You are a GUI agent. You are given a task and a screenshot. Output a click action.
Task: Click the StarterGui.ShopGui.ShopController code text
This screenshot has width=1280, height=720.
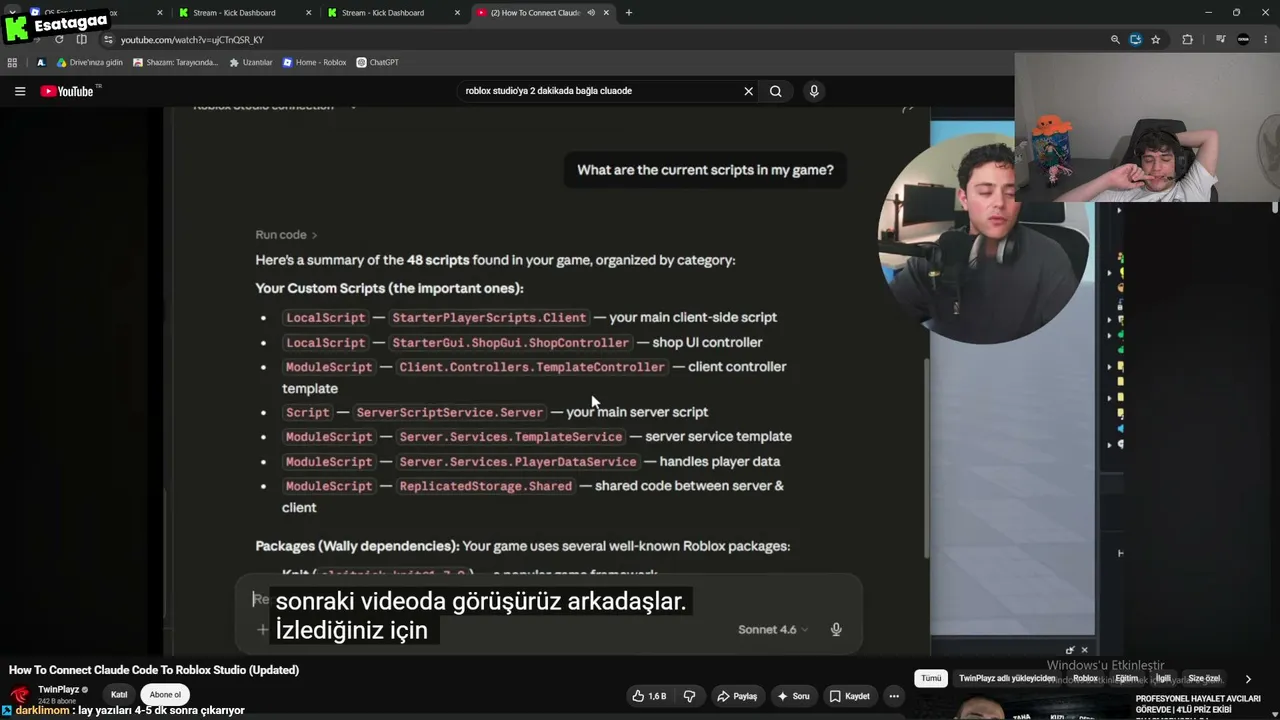tap(511, 343)
